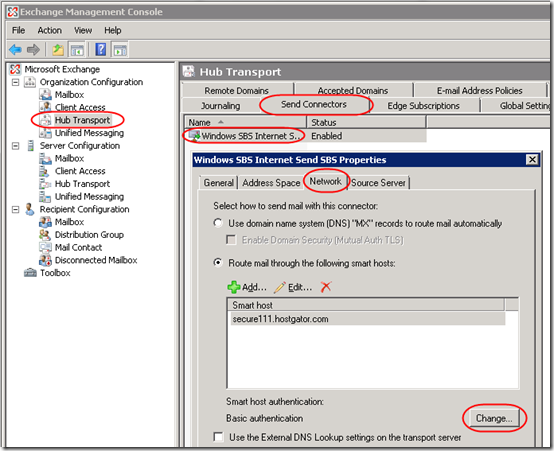The width and height of the screenshot is (554, 451).
Task: Switch to the Accepted Domains tab
Action: pyautogui.click(x=353, y=90)
